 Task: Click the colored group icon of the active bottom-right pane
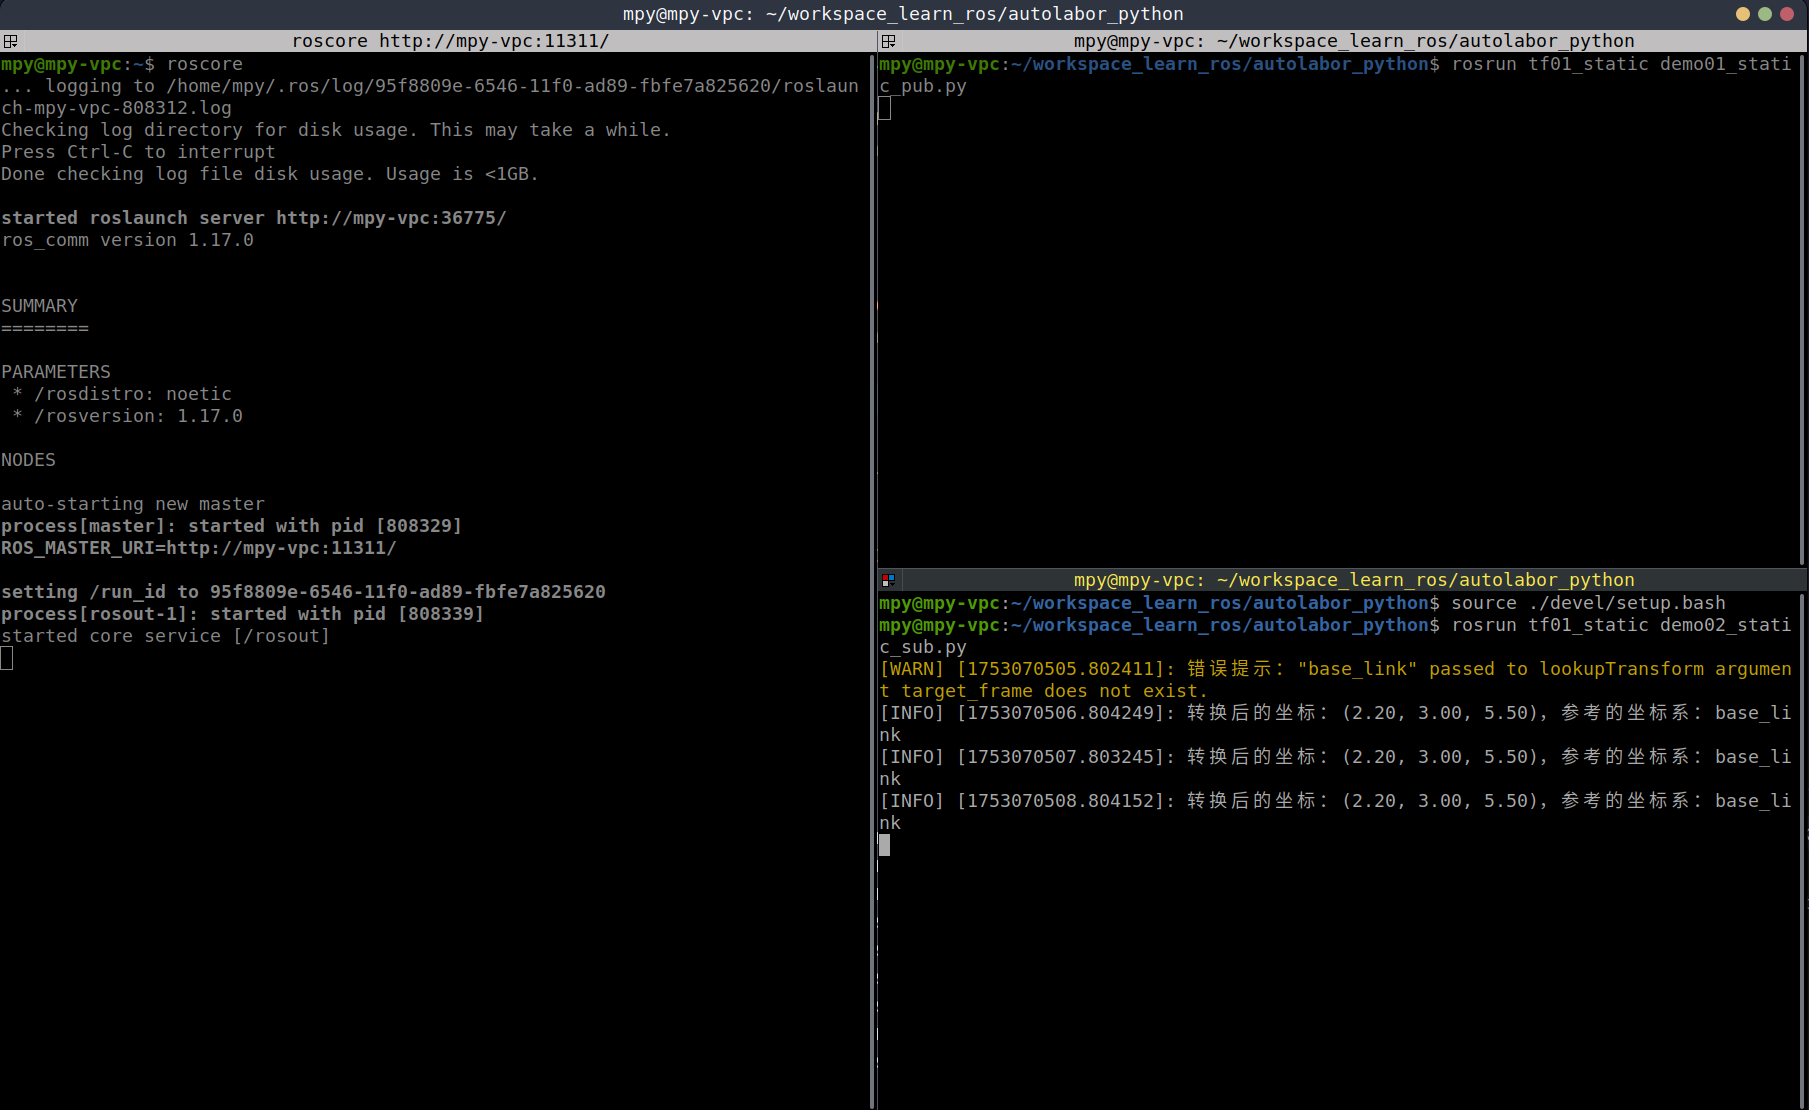(888, 580)
